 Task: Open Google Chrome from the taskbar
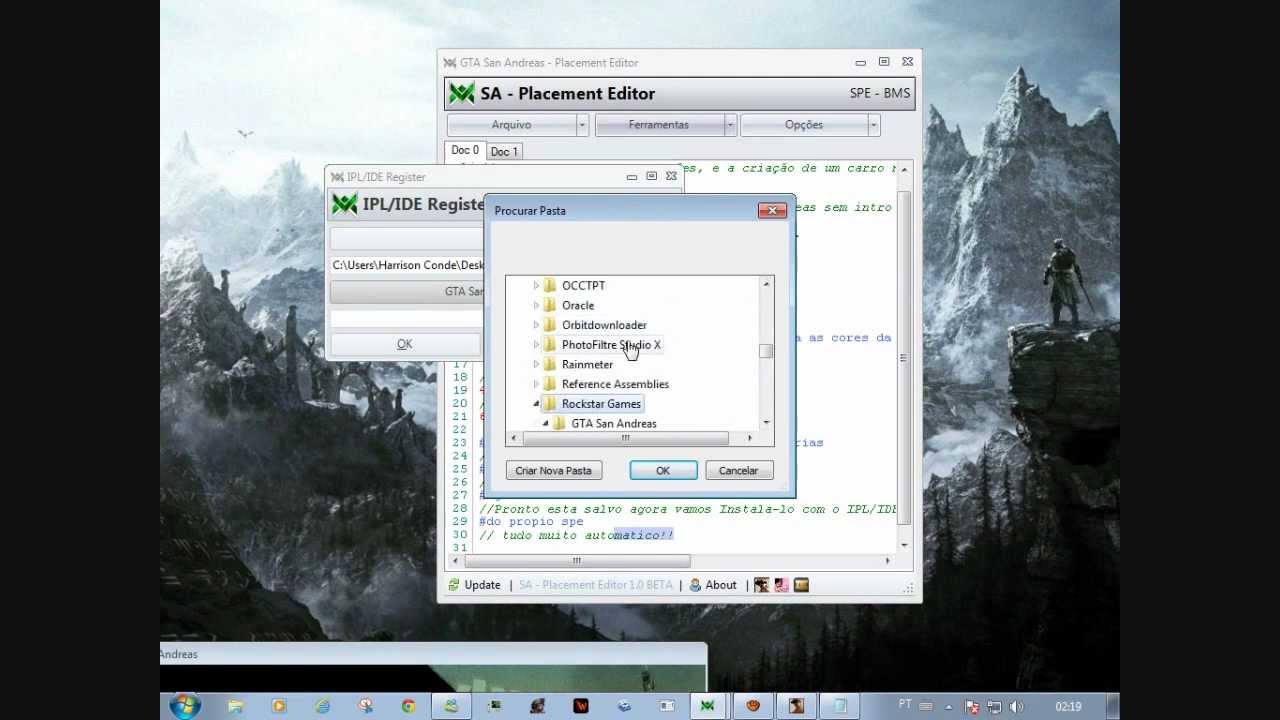[x=408, y=706]
